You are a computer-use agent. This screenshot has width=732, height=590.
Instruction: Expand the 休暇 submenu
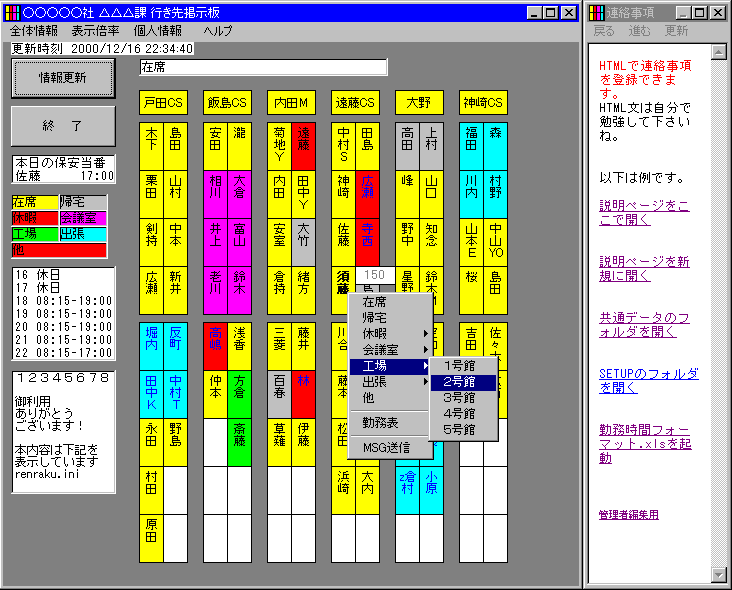click(389, 334)
